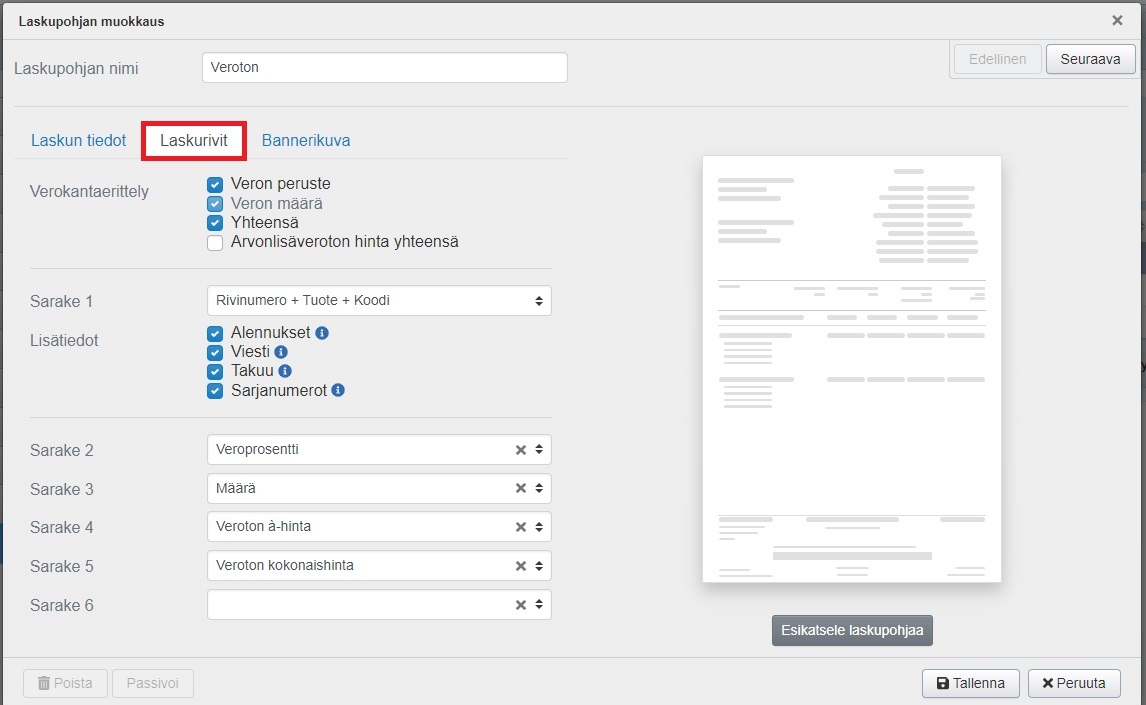Open the Sarake 1 dropdown
This screenshot has width=1146, height=705.
coord(378,301)
